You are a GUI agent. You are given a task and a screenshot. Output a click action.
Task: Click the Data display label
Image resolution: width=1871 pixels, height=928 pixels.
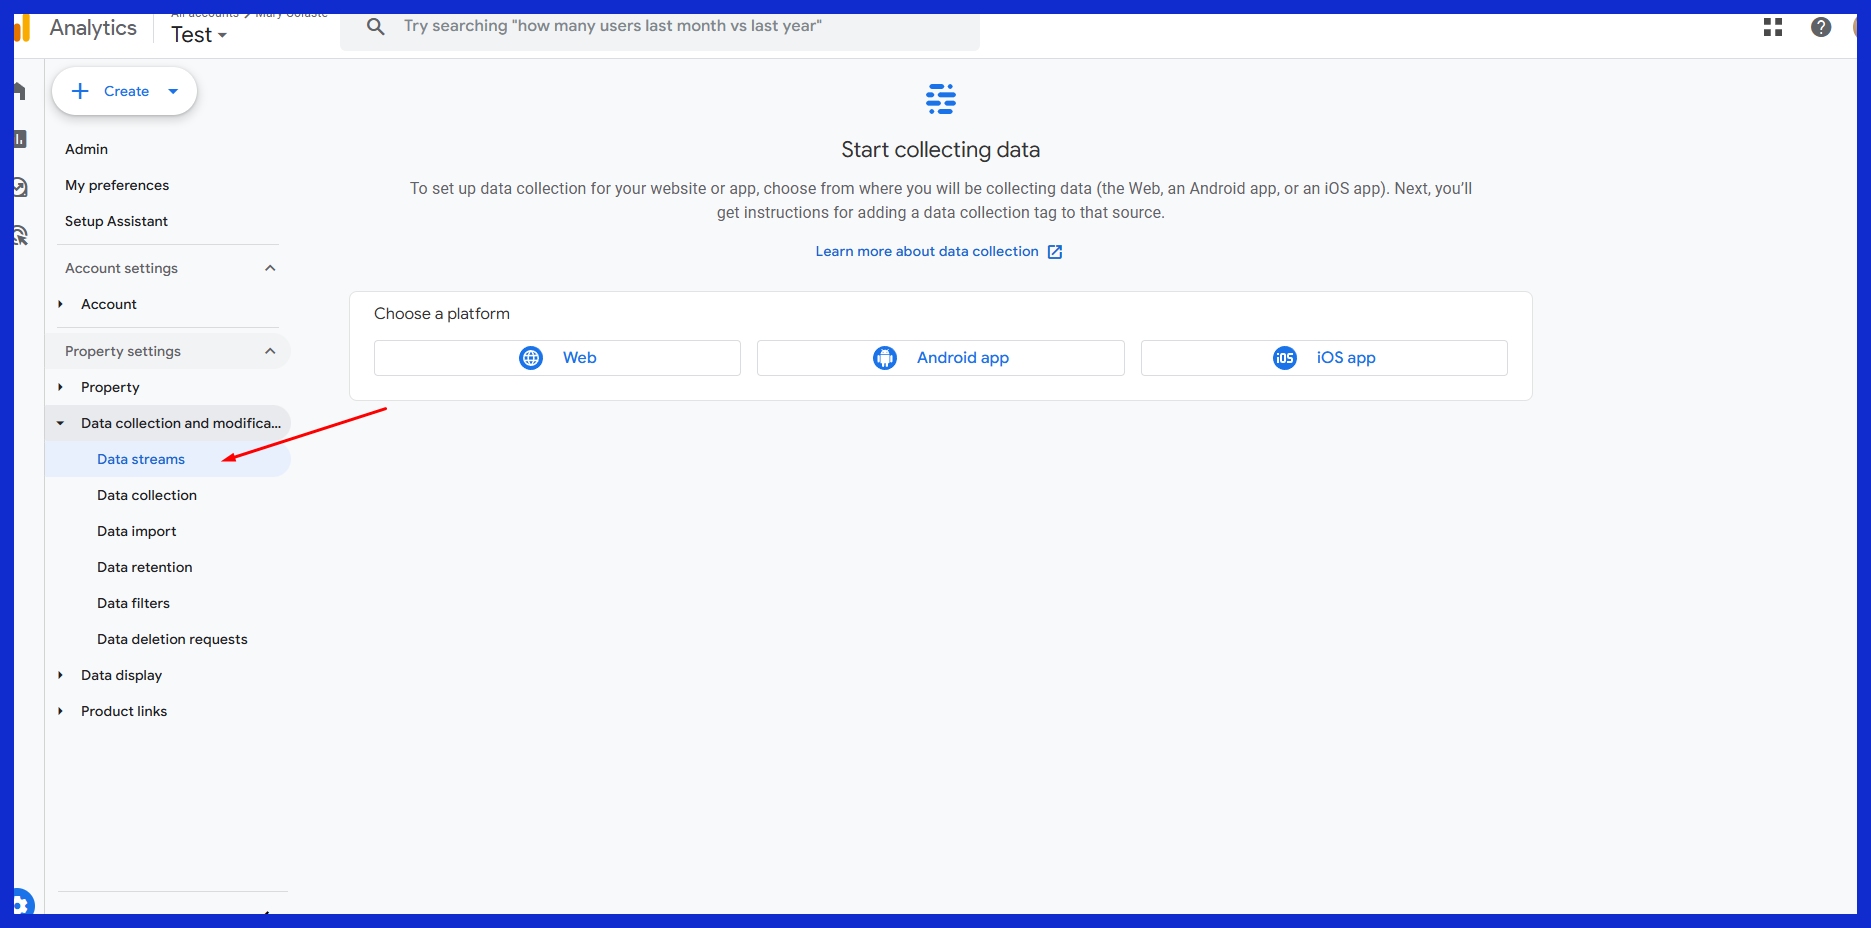tap(122, 675)
